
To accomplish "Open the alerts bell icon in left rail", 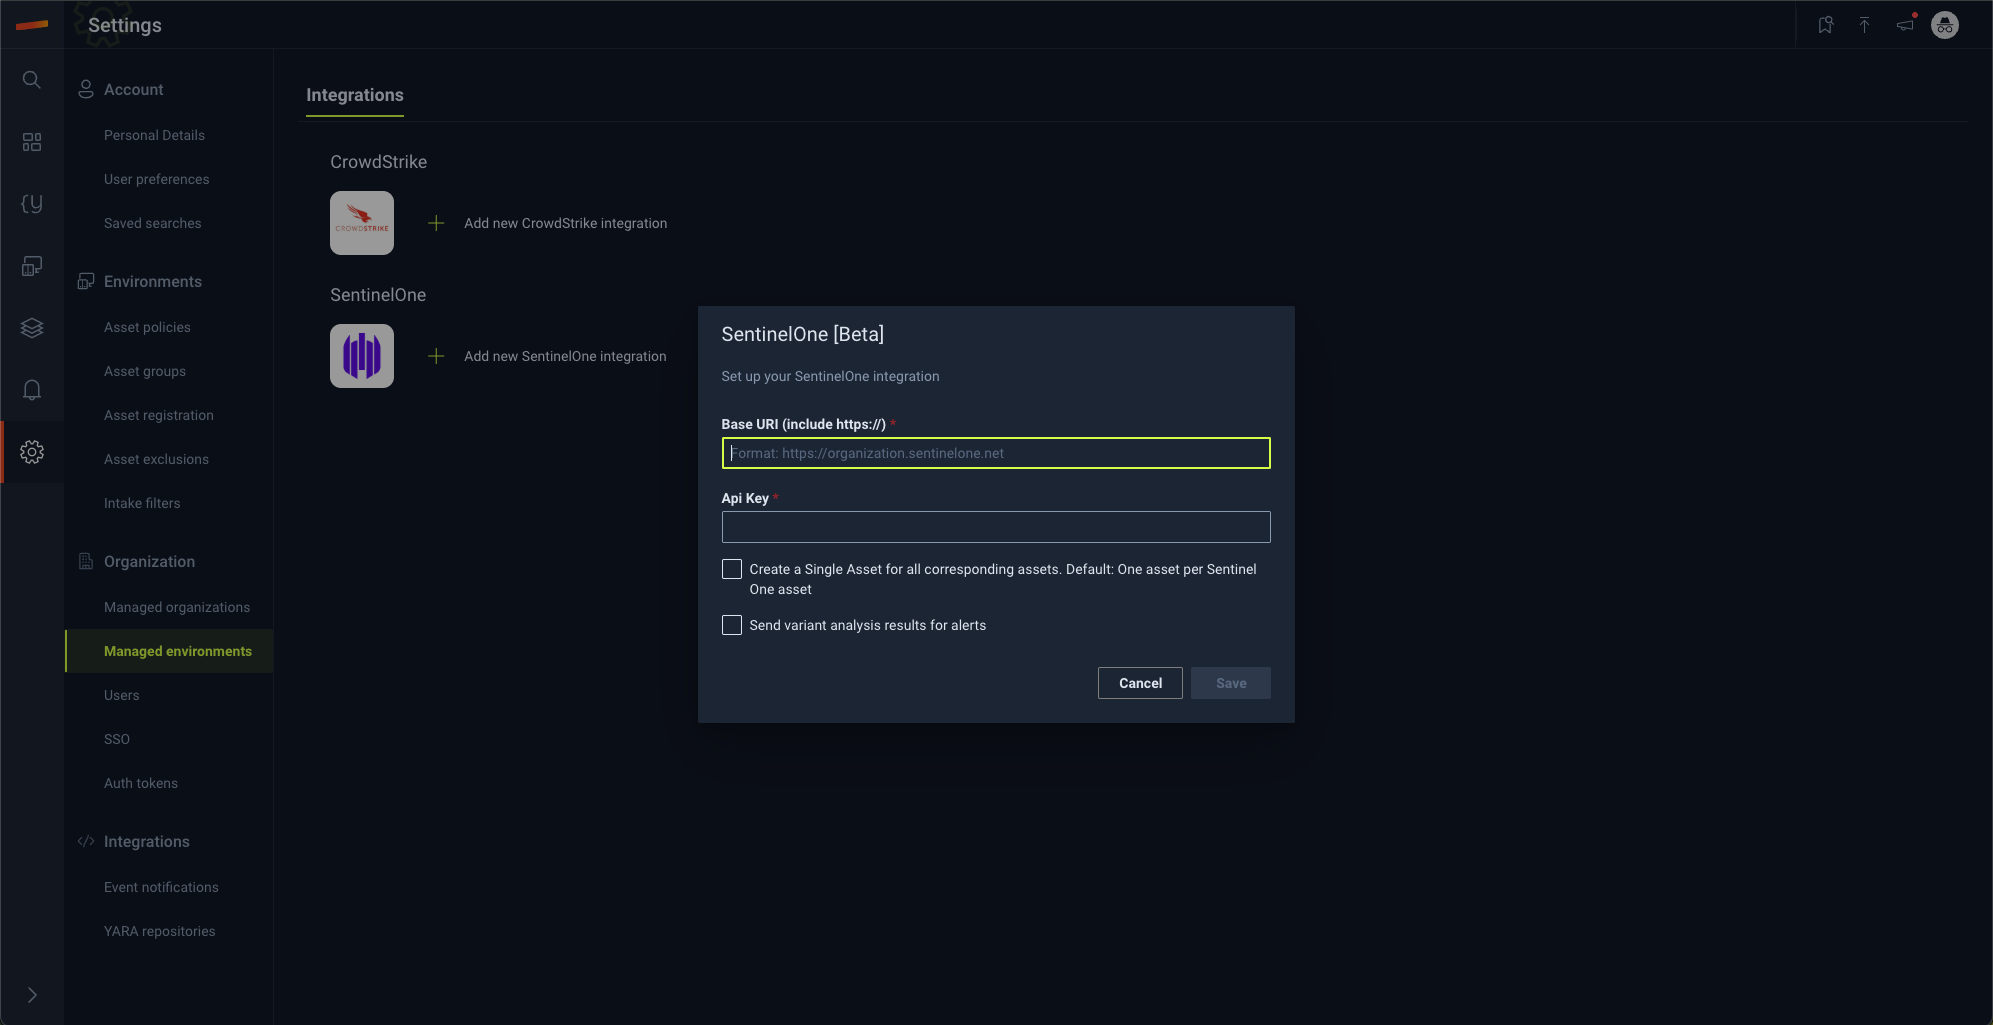I will coord(32,390).
